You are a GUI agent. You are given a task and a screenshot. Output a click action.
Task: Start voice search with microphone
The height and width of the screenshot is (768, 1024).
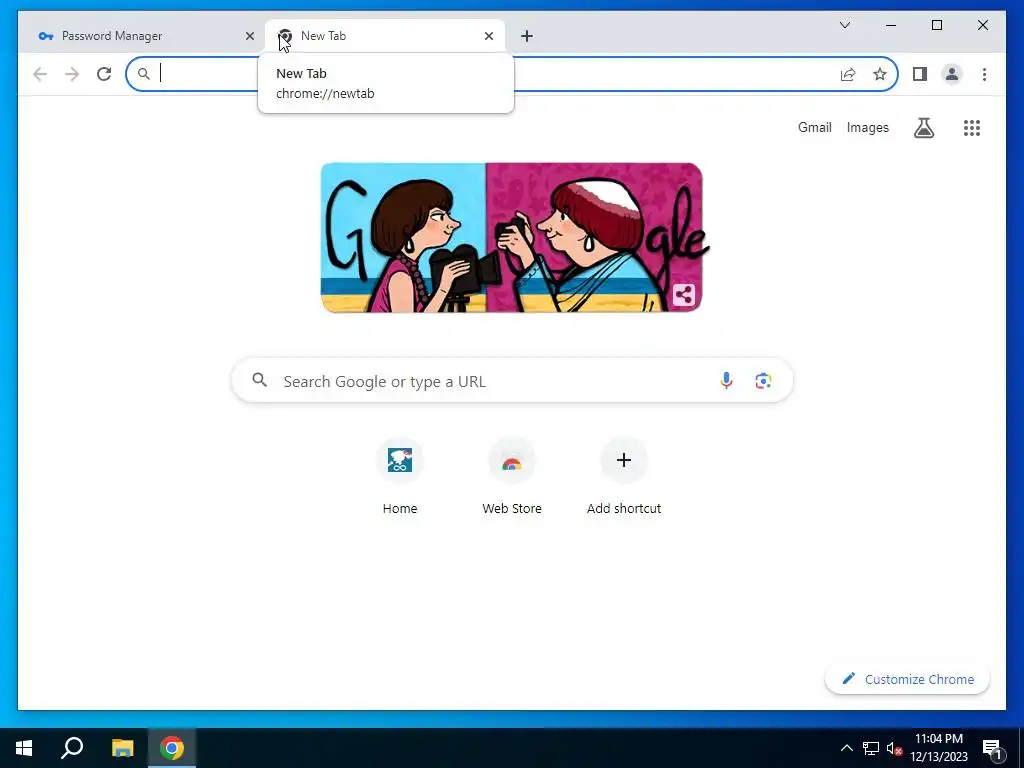[726, 381]
